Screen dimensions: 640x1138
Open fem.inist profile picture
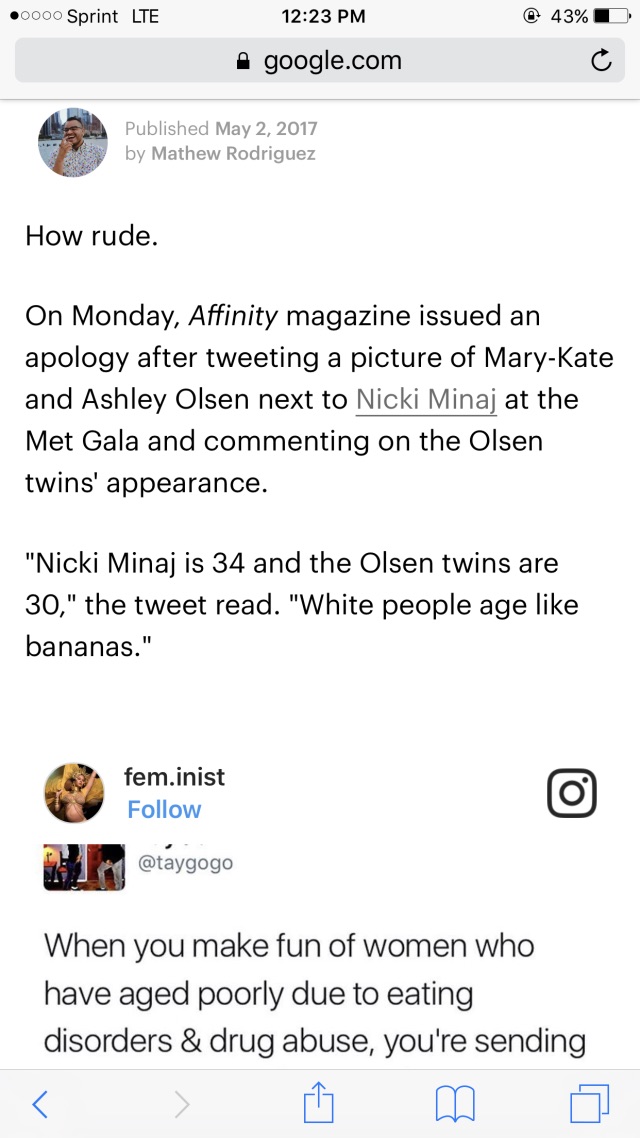tap(74, 794)
